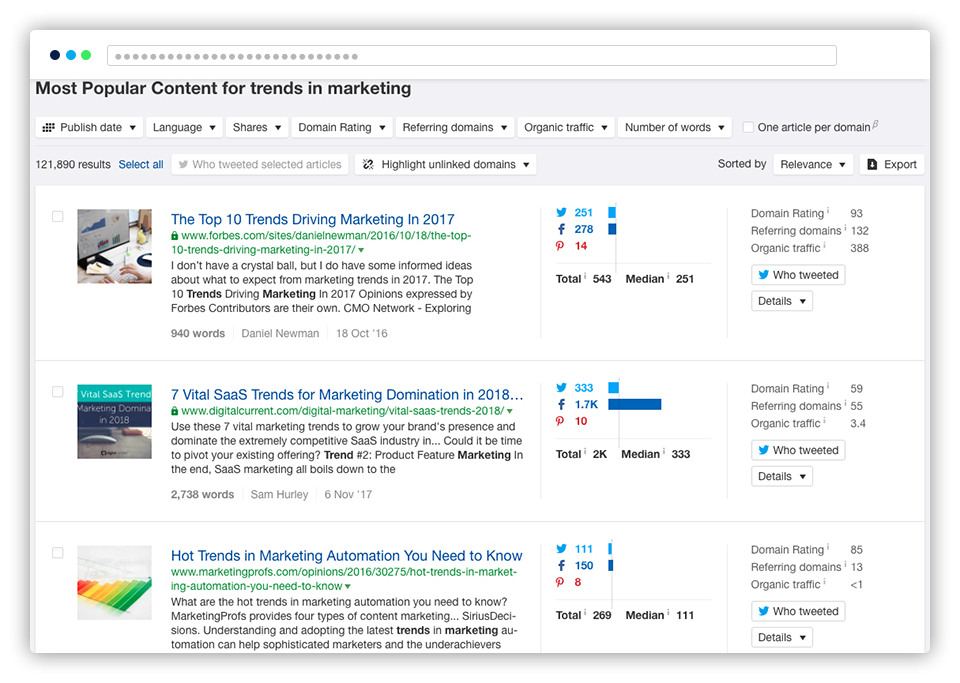
Task: Click the Highlight unlinked domains link icon
Action: (368, 165)
